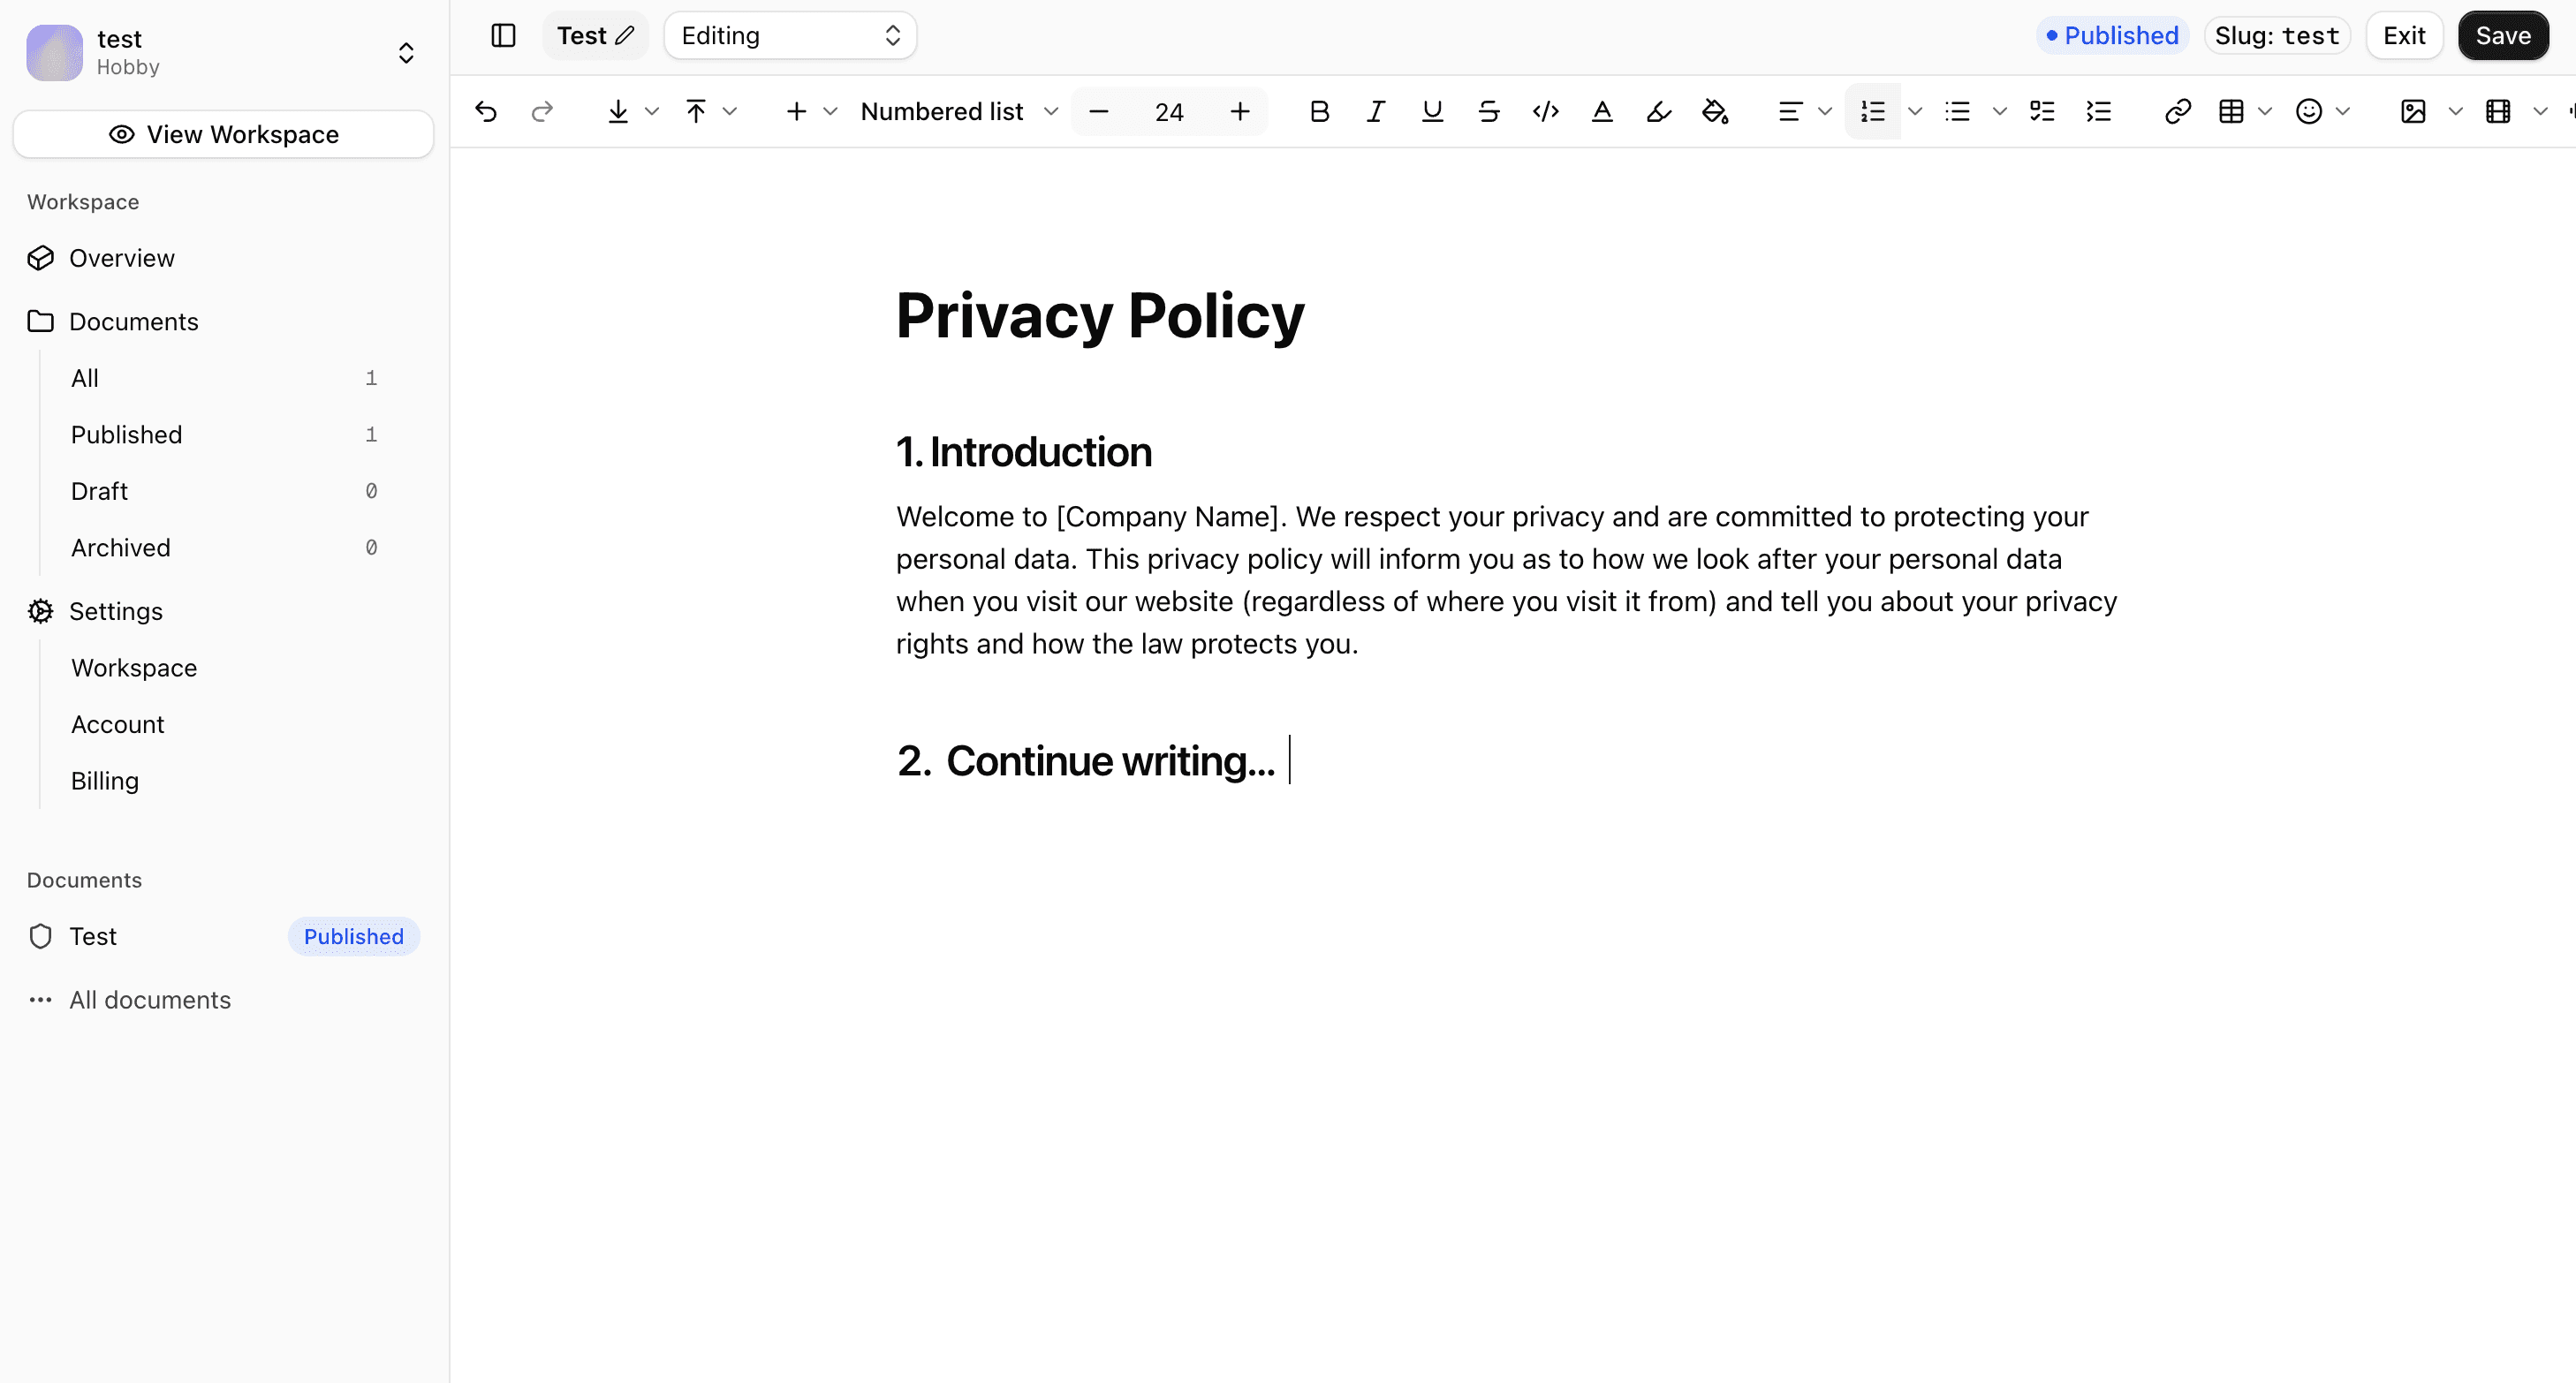
Task: Toggle the sidebar panel
Action: (x=503, y=35)
